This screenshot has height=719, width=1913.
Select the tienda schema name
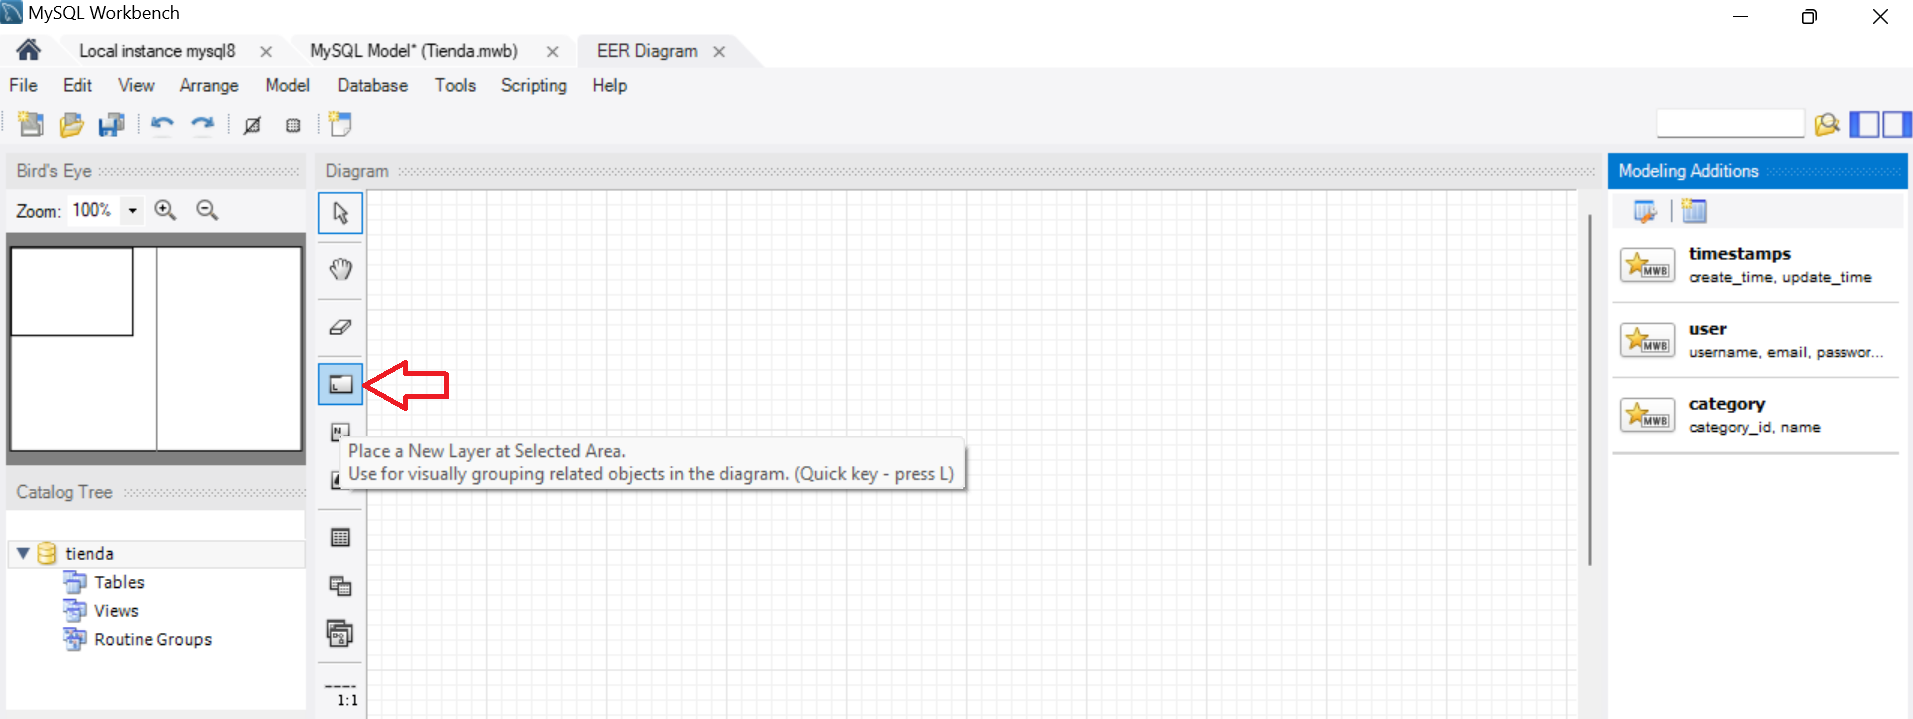coord(89,553)
